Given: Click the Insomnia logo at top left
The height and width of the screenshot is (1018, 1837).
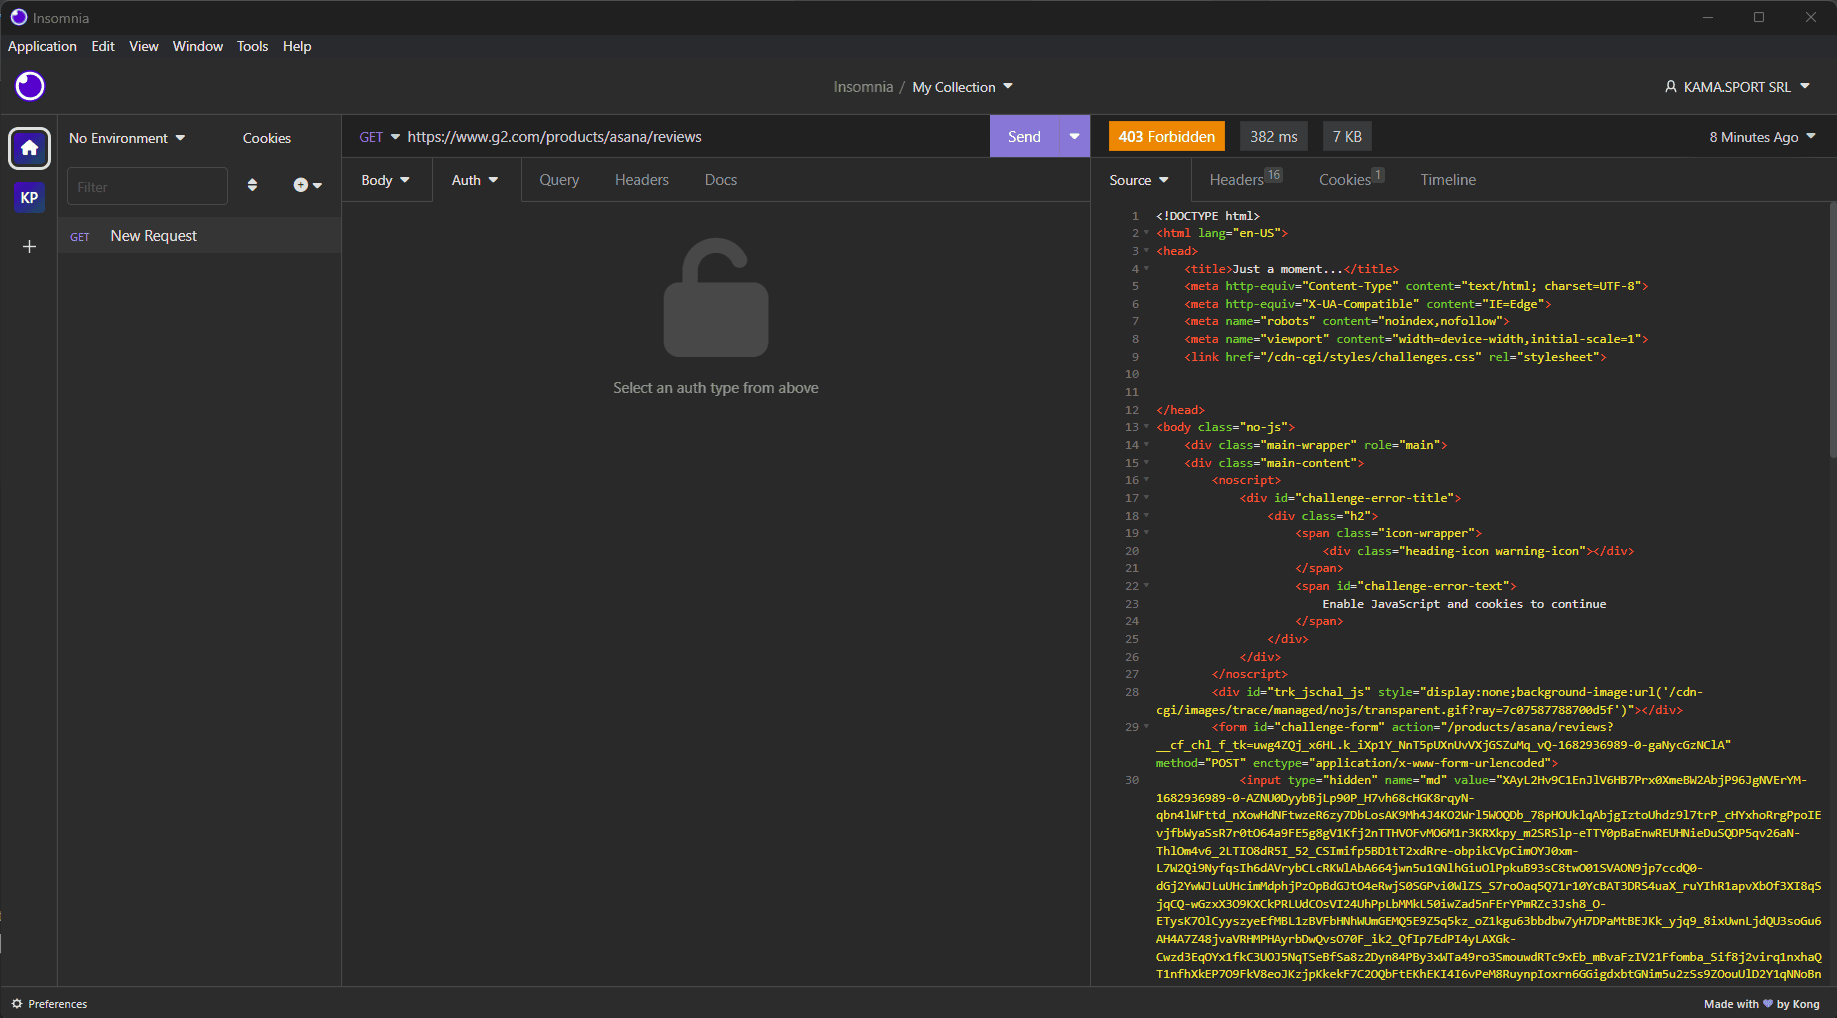Looking at the screenshot, I should pyautogui.click(x=30, y=86).
